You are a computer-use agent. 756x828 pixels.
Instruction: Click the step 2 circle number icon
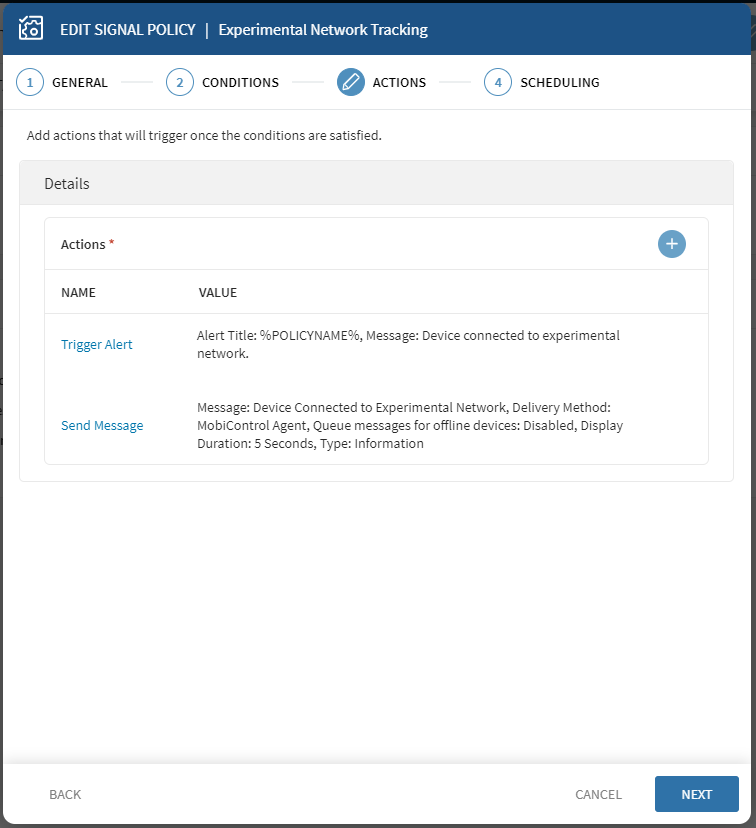pos(180,82)
